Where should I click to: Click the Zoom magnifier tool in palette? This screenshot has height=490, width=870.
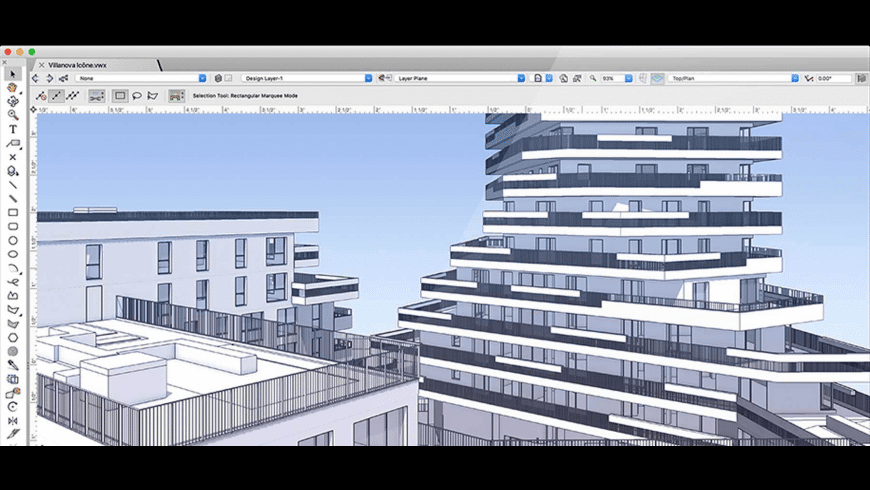pos(13,115)
